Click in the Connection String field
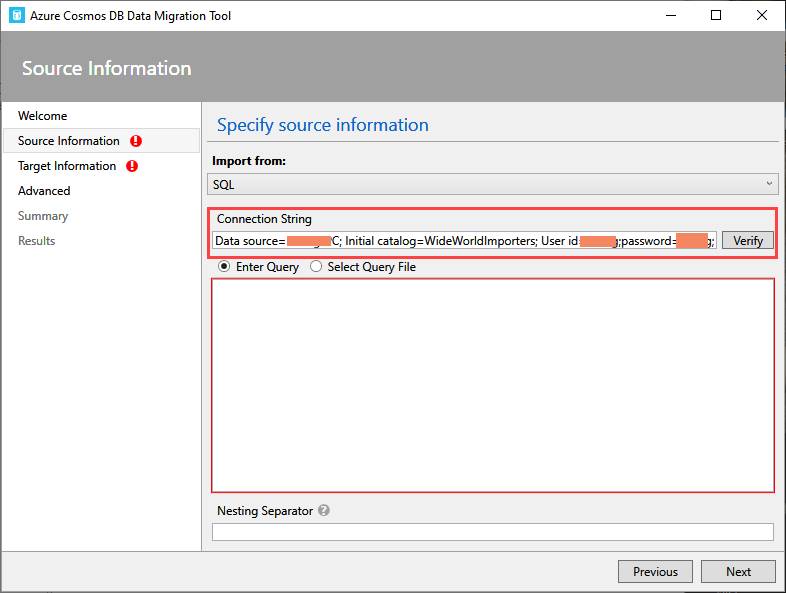The width and height of the screenshot is (786, 593). tap(464, 241)
